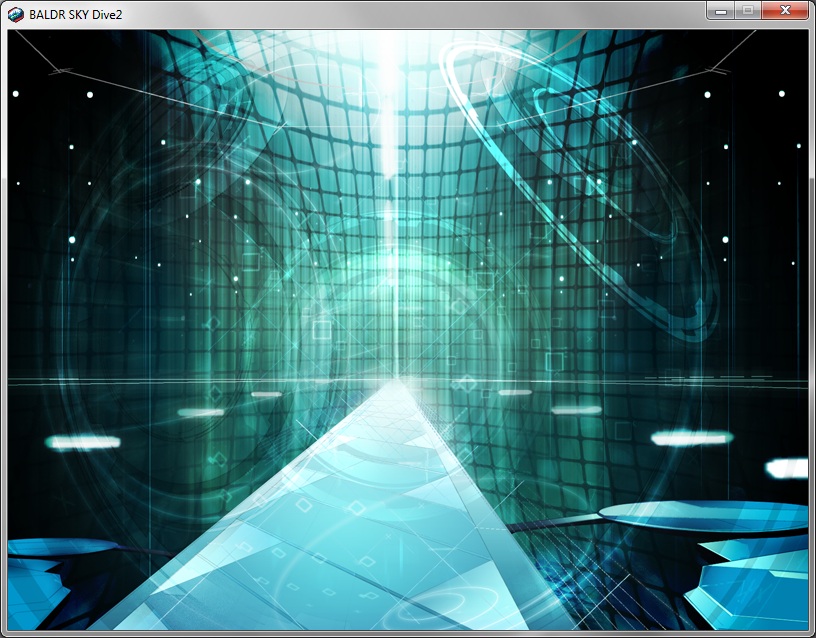The width and height of the screenshot is (816, 638).
Task: Close the BALDR SKY Dive2 window
Action: tap(785, 10)
